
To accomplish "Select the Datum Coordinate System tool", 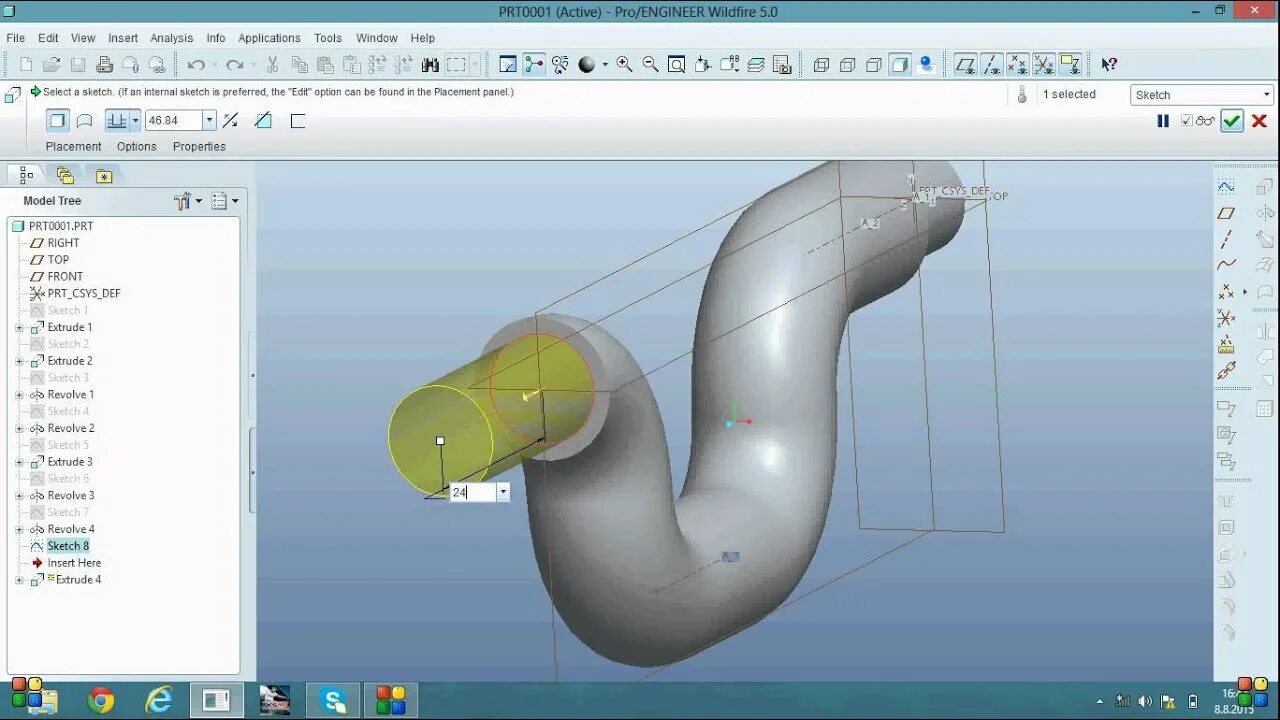I will (x=1226, y=318).
